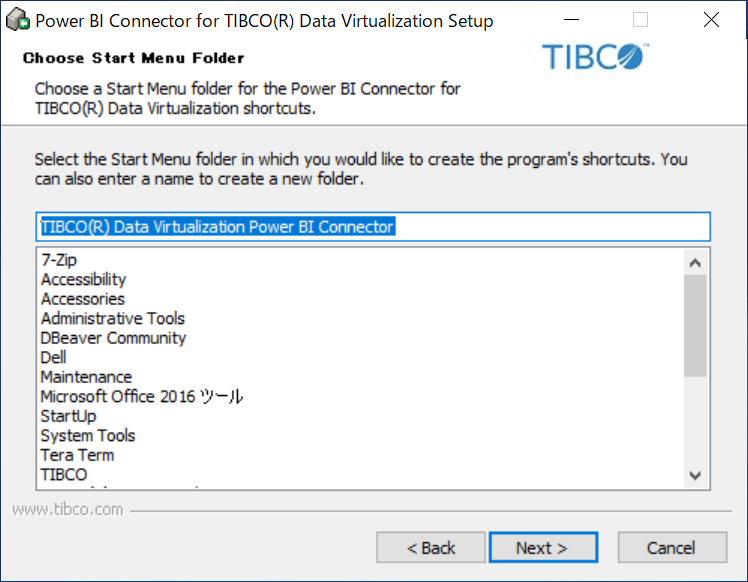The height and width of the screenshot is (582, 748).
Task: Click the list's down scroll arrow
Action: [x=695, y=475]
